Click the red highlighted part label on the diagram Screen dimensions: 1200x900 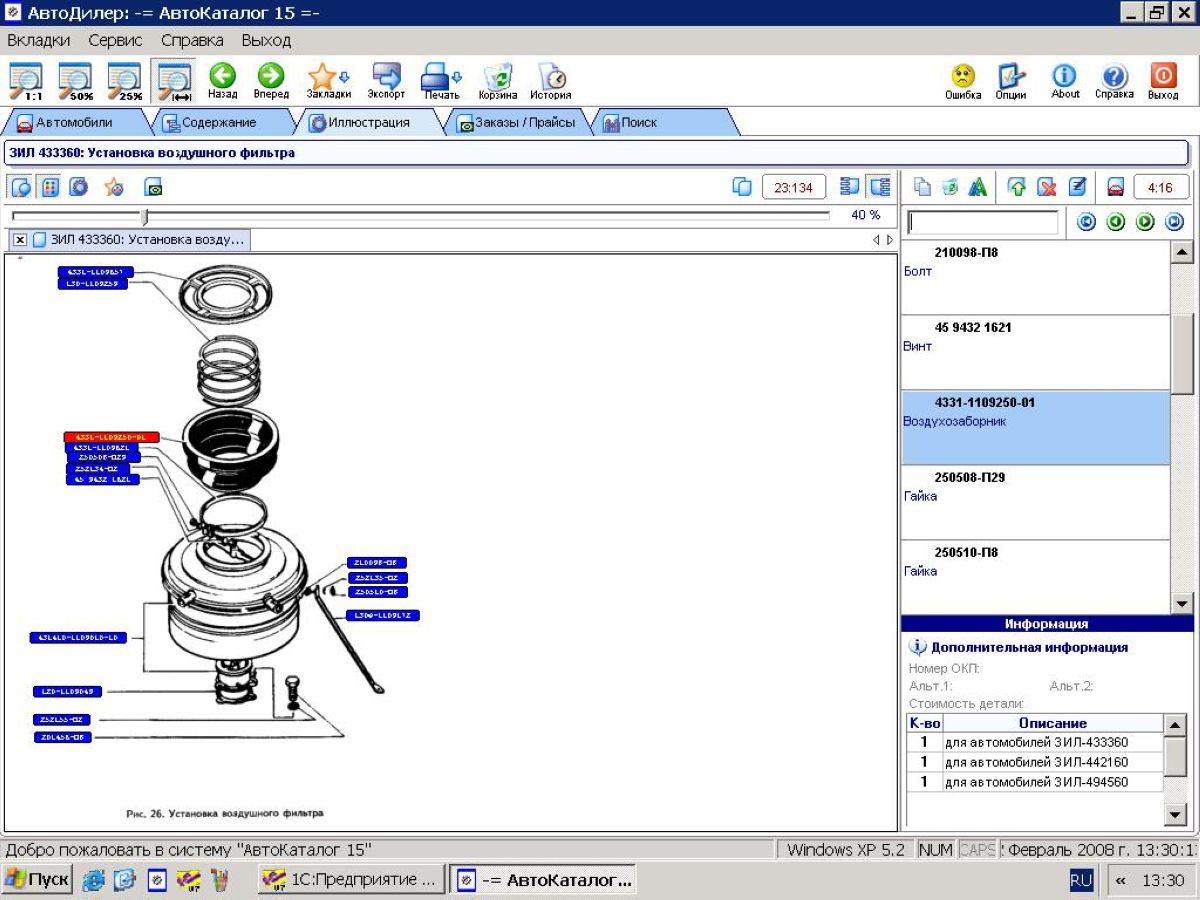[112, 437]
